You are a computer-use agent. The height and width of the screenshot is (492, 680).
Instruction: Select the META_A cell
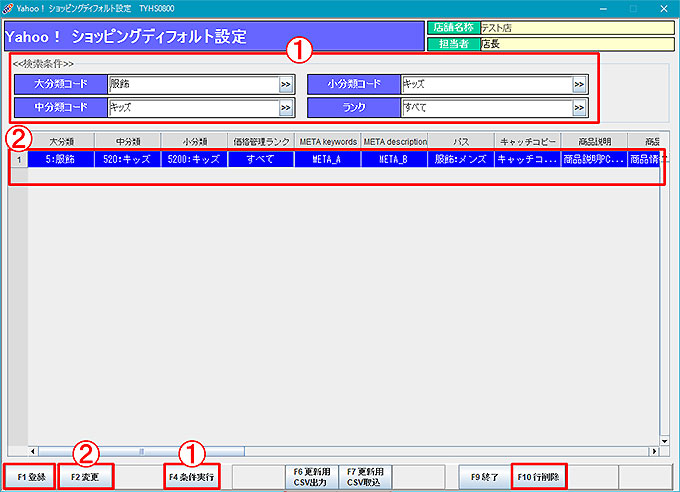pos(328,159)
